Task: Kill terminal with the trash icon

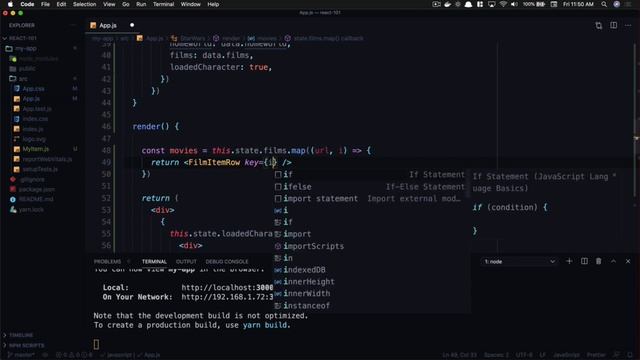Action: (599, 261)
